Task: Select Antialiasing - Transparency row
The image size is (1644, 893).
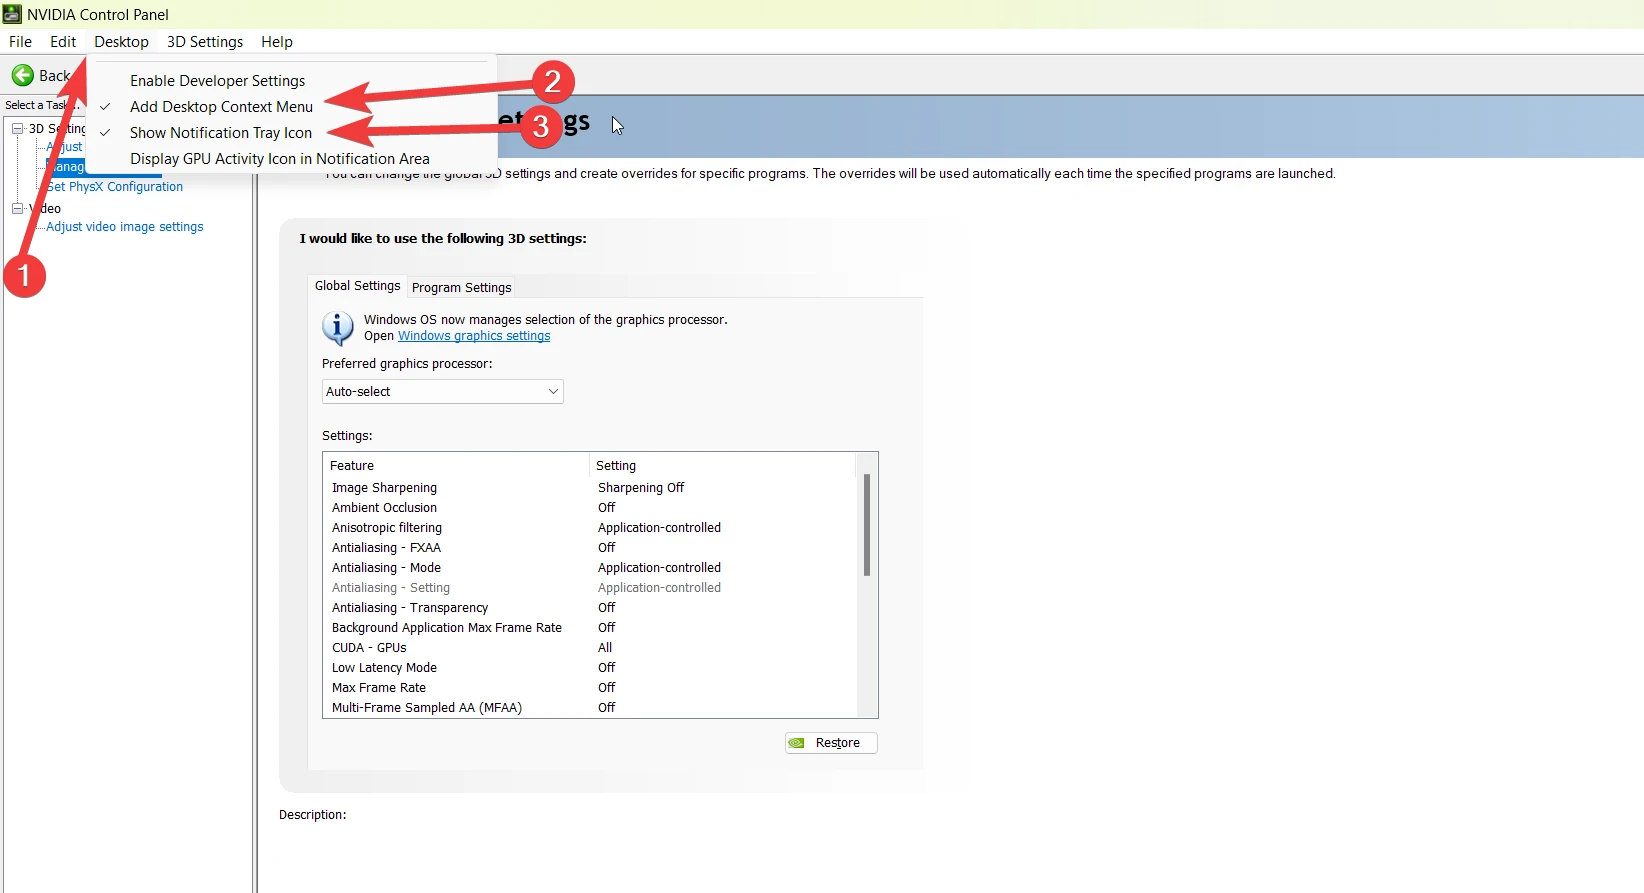Action: point(590,608)
